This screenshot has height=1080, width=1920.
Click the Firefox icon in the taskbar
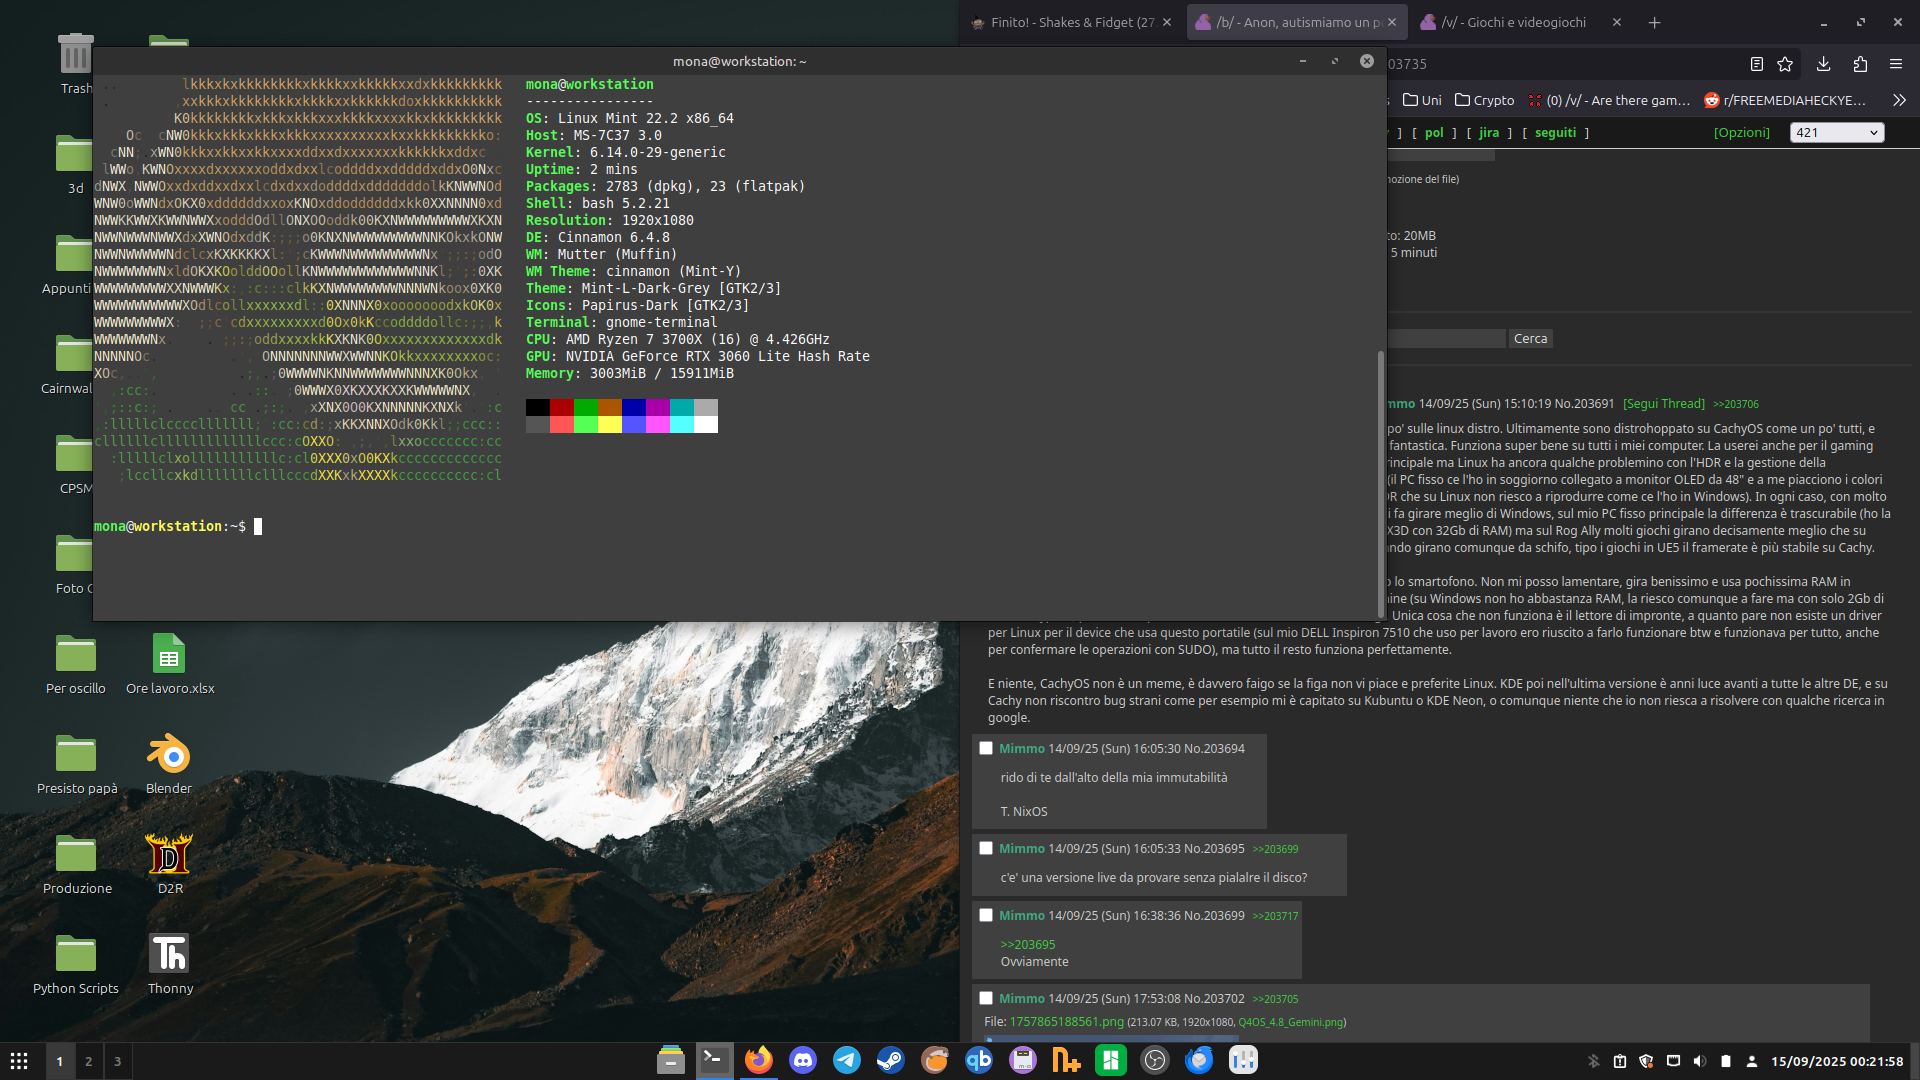758,1060
